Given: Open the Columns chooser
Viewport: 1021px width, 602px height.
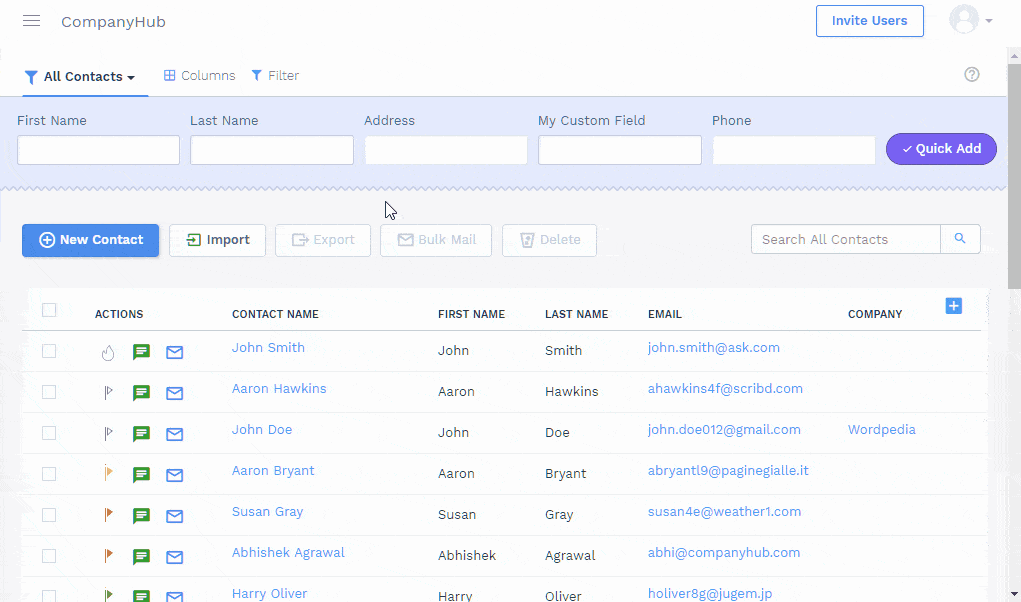Looking at the screenshot, I should point(200,76).
